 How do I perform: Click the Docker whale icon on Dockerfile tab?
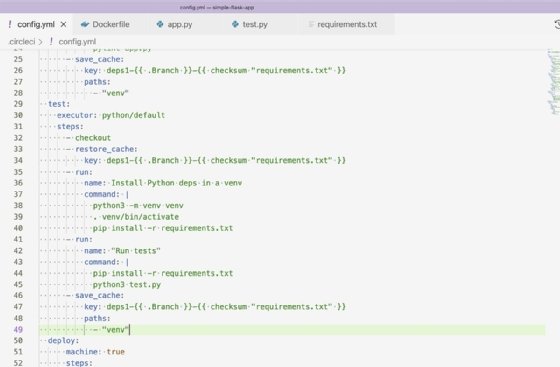click(85, 24)
